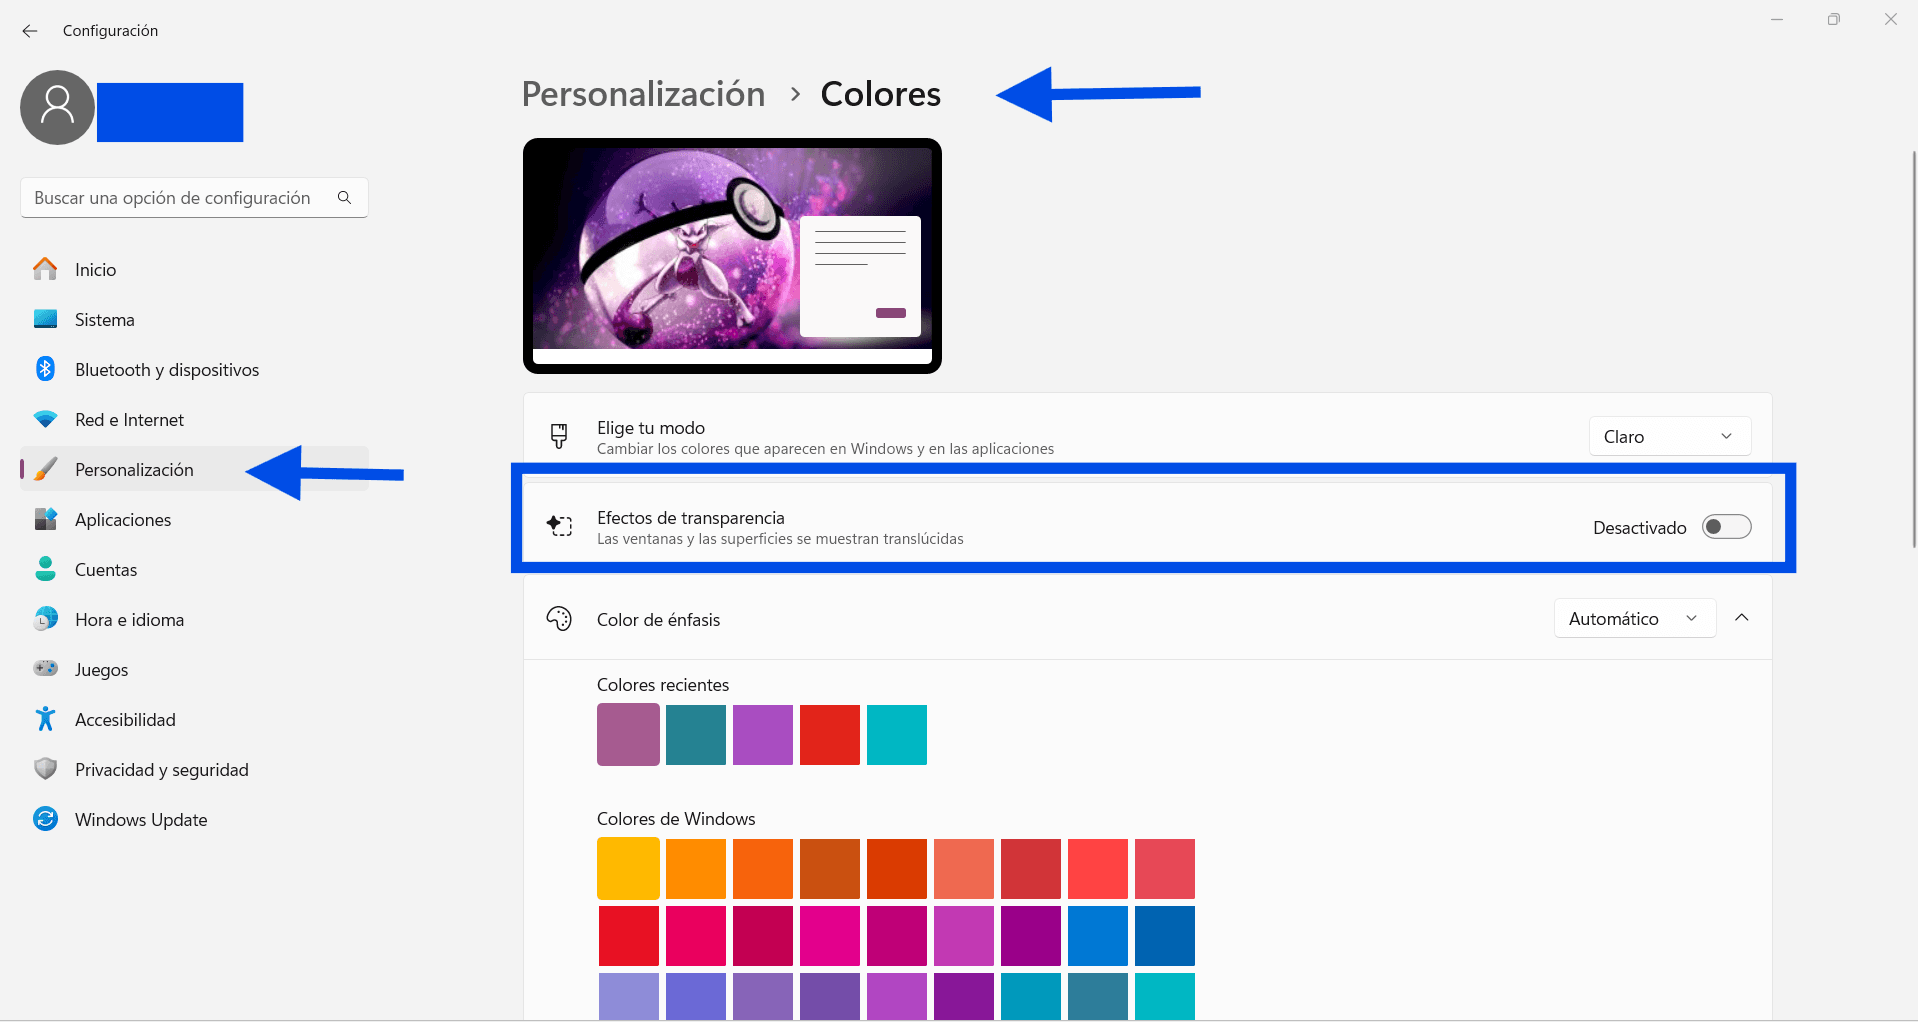Select the blue swatch in Windows colors second row
This screenshot has width=1918, height=1022.
point(1098,936)
